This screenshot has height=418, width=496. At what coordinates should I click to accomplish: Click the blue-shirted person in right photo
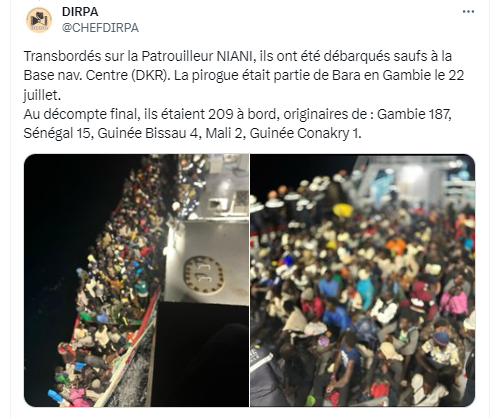[x=337, y=317]
